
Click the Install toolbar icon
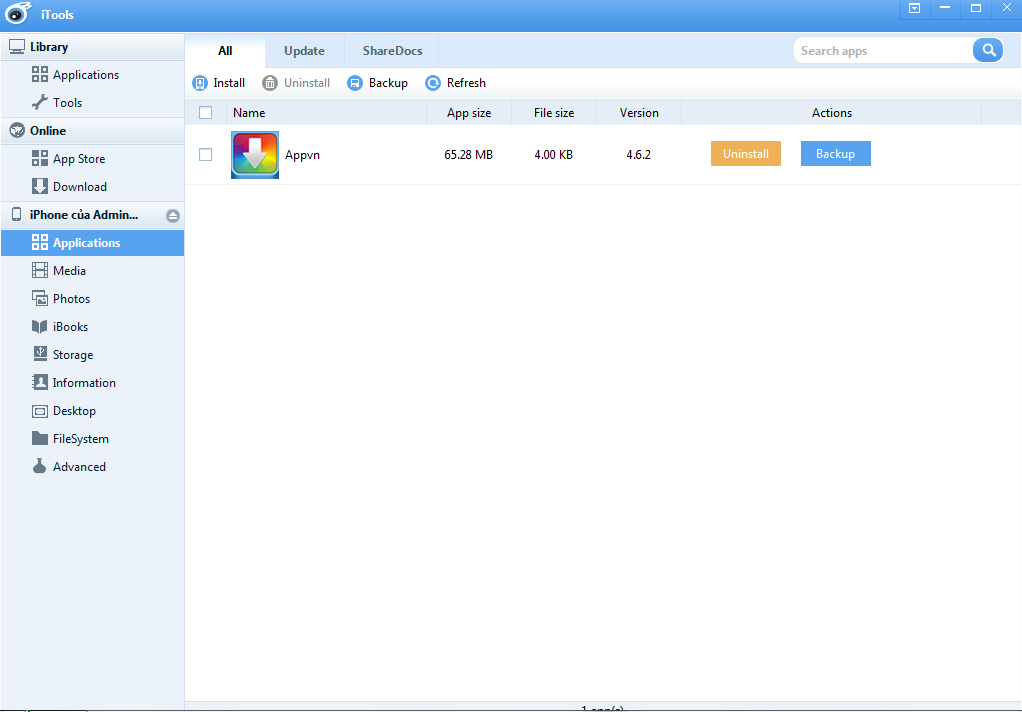tap(200, 83)
